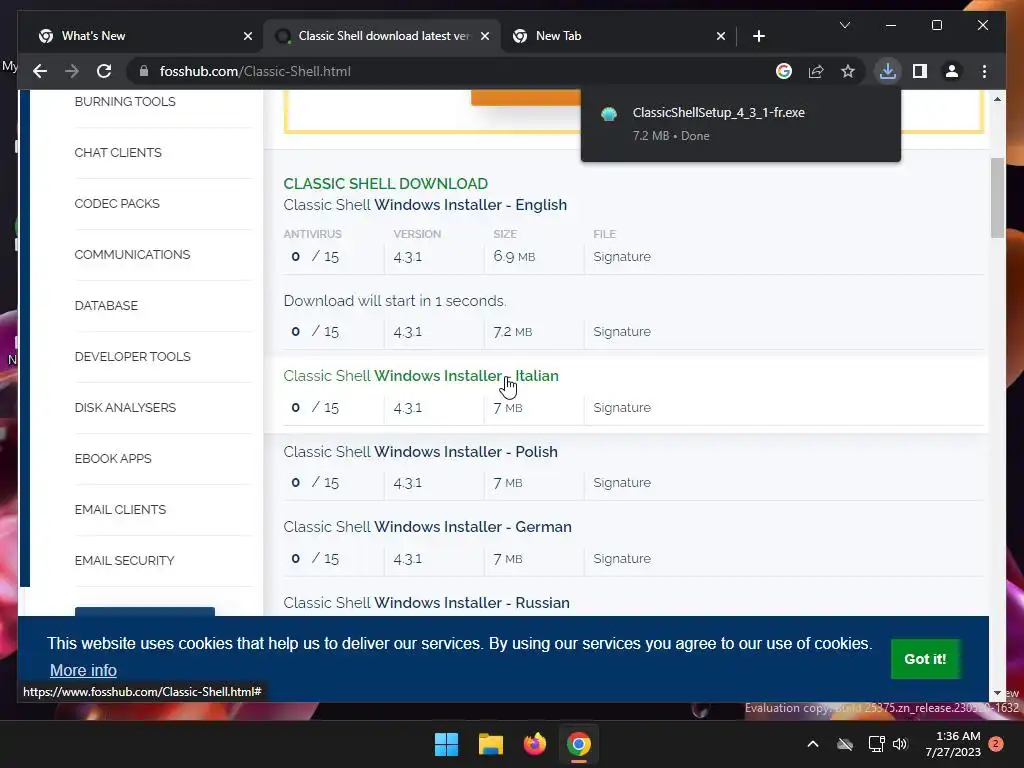
Task: Open notification center badge
Action: (996, 744)
